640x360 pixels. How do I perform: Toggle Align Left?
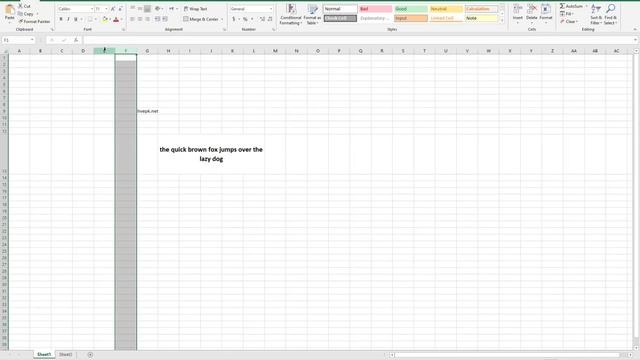click(132, 19)
